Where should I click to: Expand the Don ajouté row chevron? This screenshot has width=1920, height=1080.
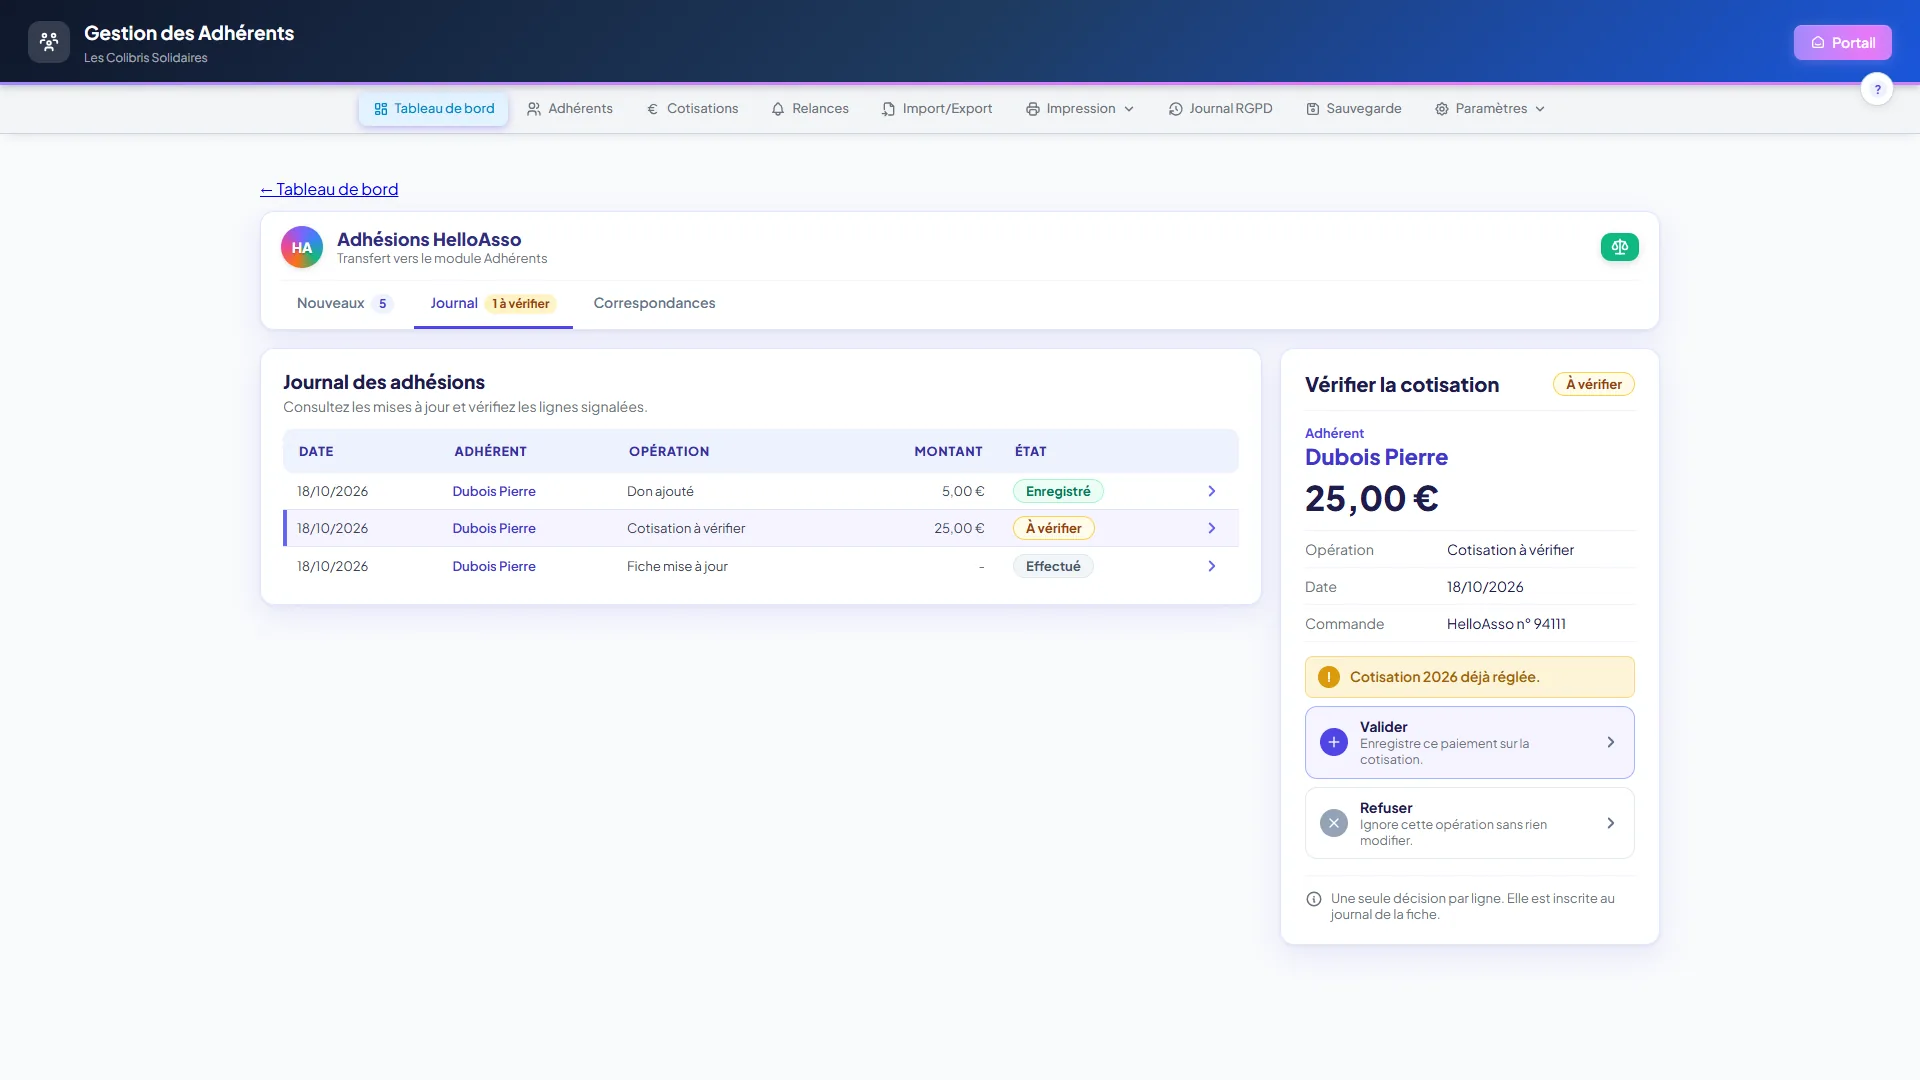pos(1211,491)
